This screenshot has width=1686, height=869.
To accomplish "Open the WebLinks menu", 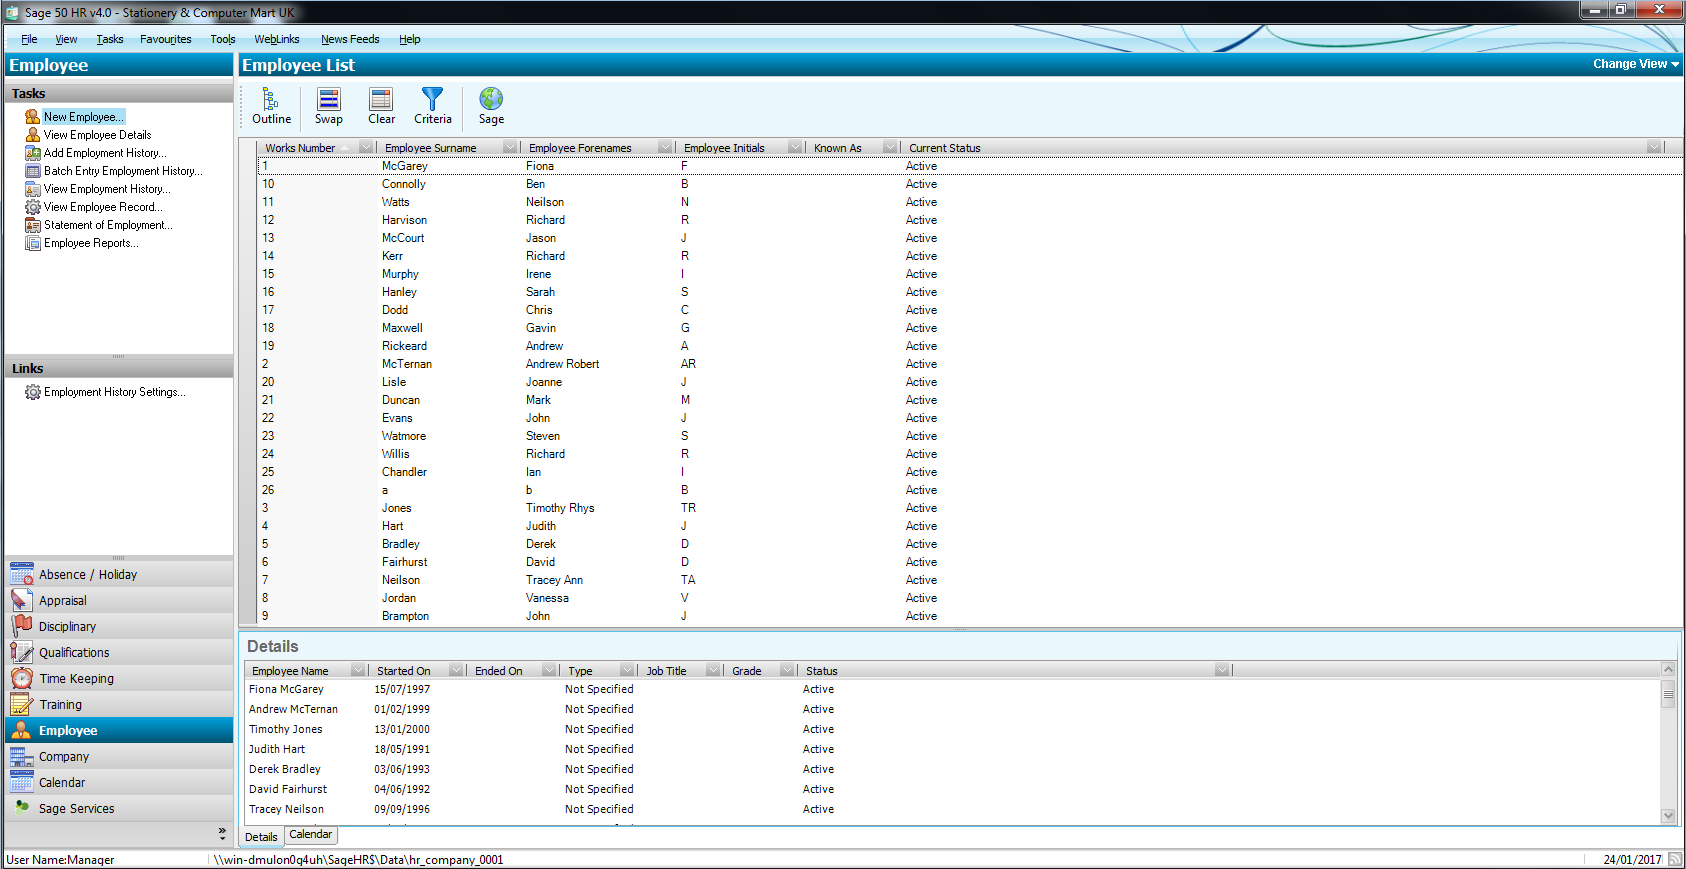I will point(277,39).
